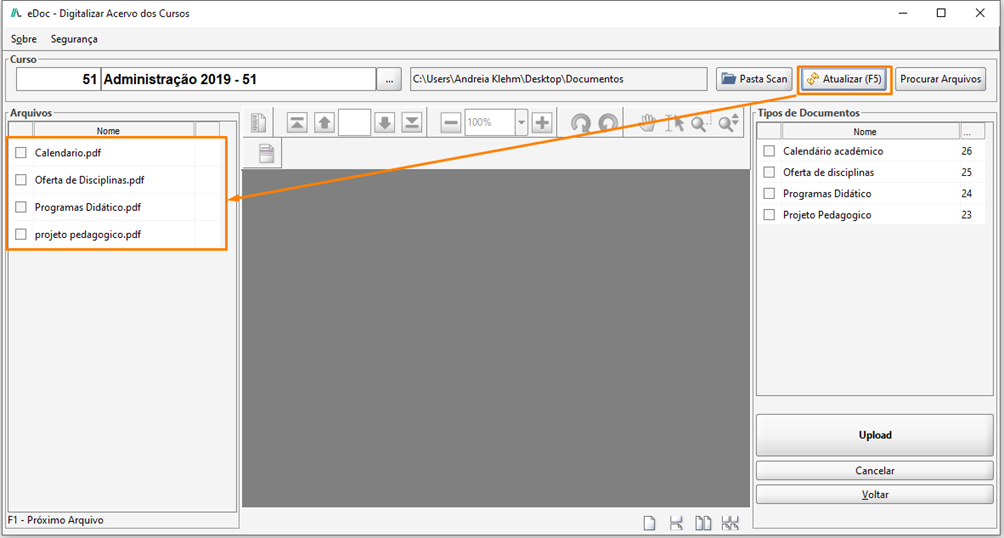
Task: Select the marquee zoom tool
Action: [x=700, y=122]
